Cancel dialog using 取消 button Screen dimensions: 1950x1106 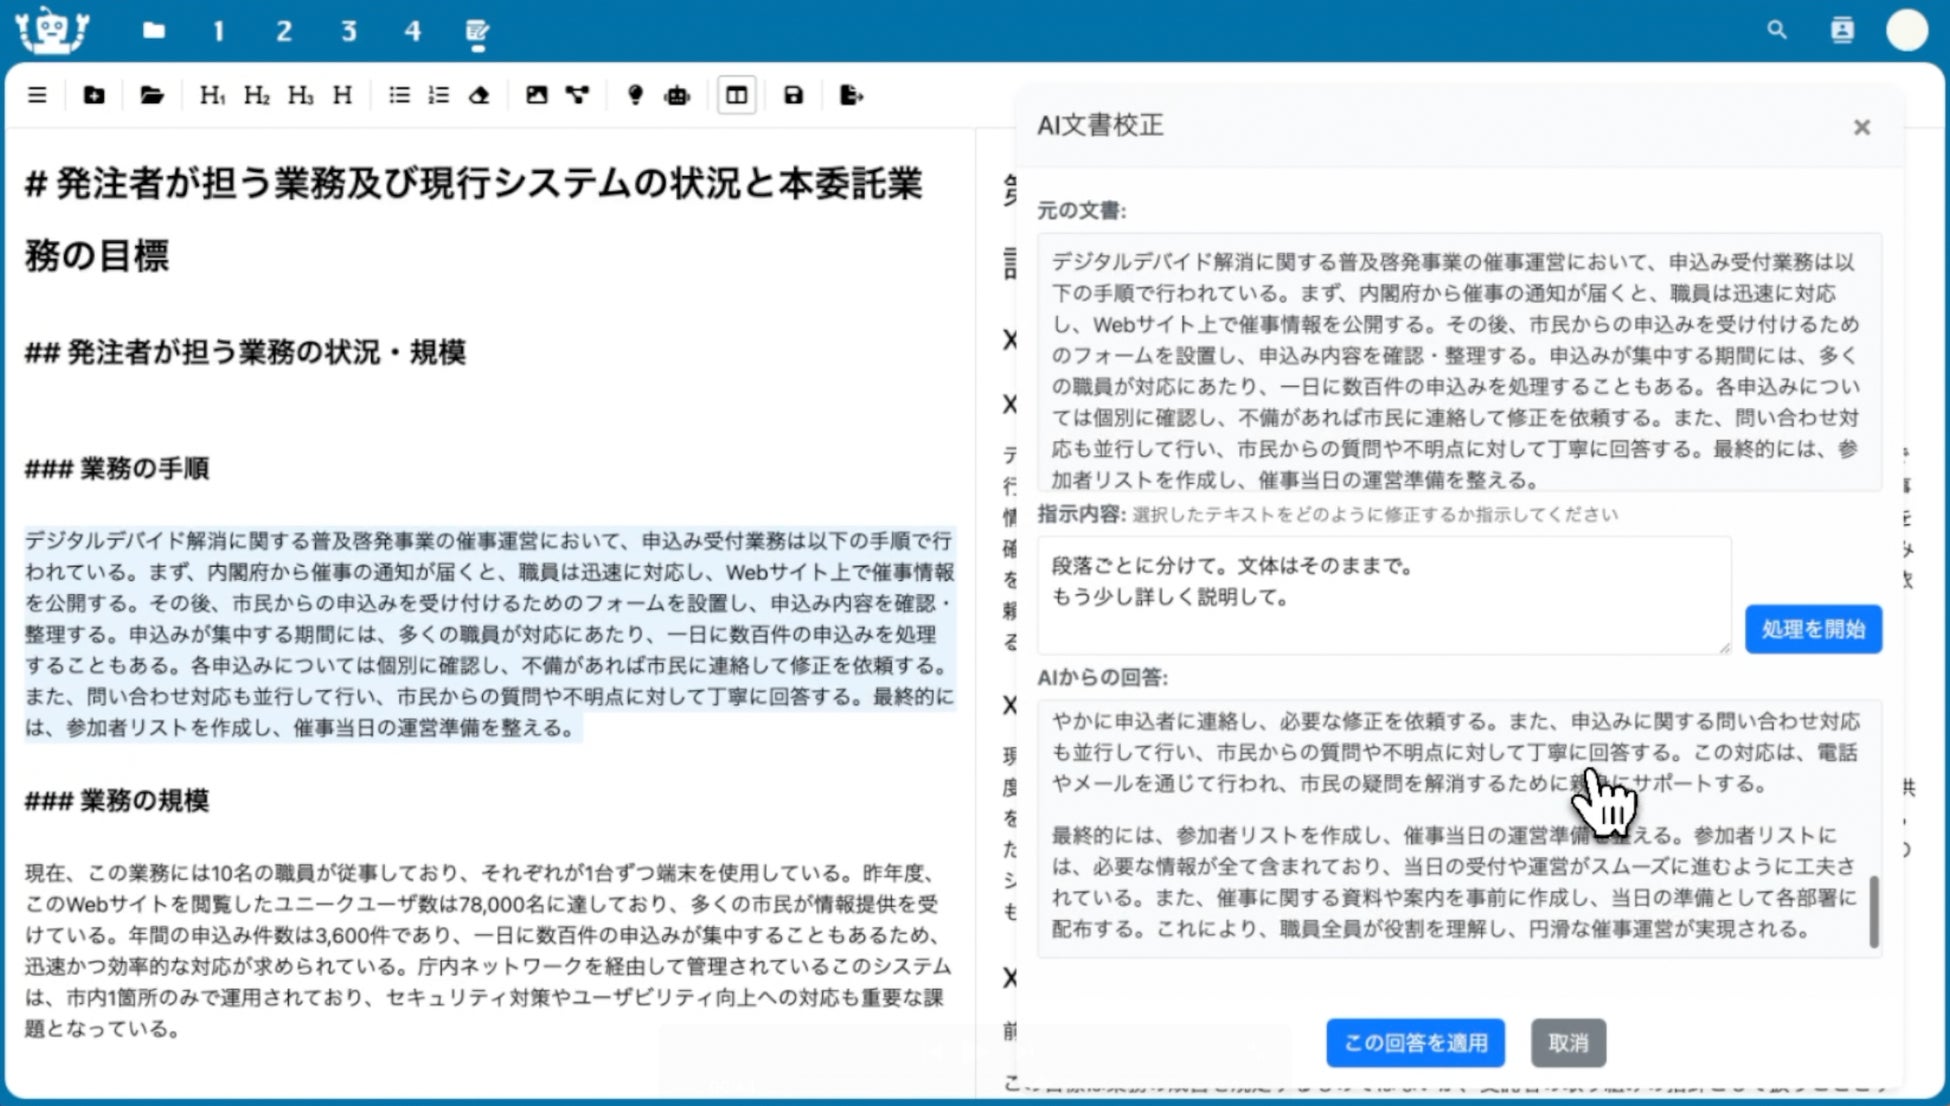point(1568,1043)
